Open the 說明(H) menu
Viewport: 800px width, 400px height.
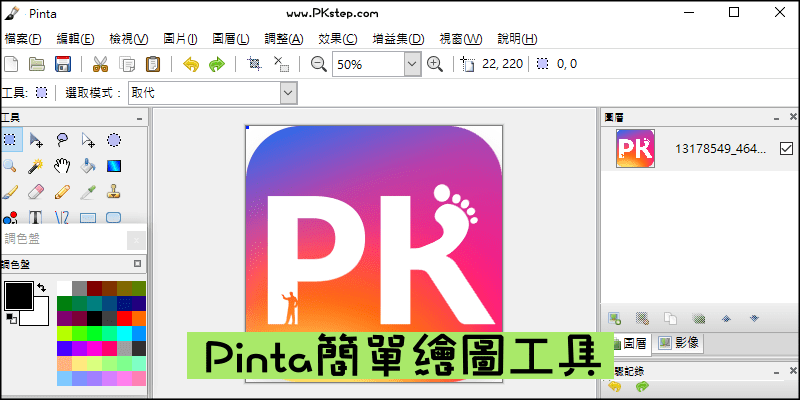(517, 39)
